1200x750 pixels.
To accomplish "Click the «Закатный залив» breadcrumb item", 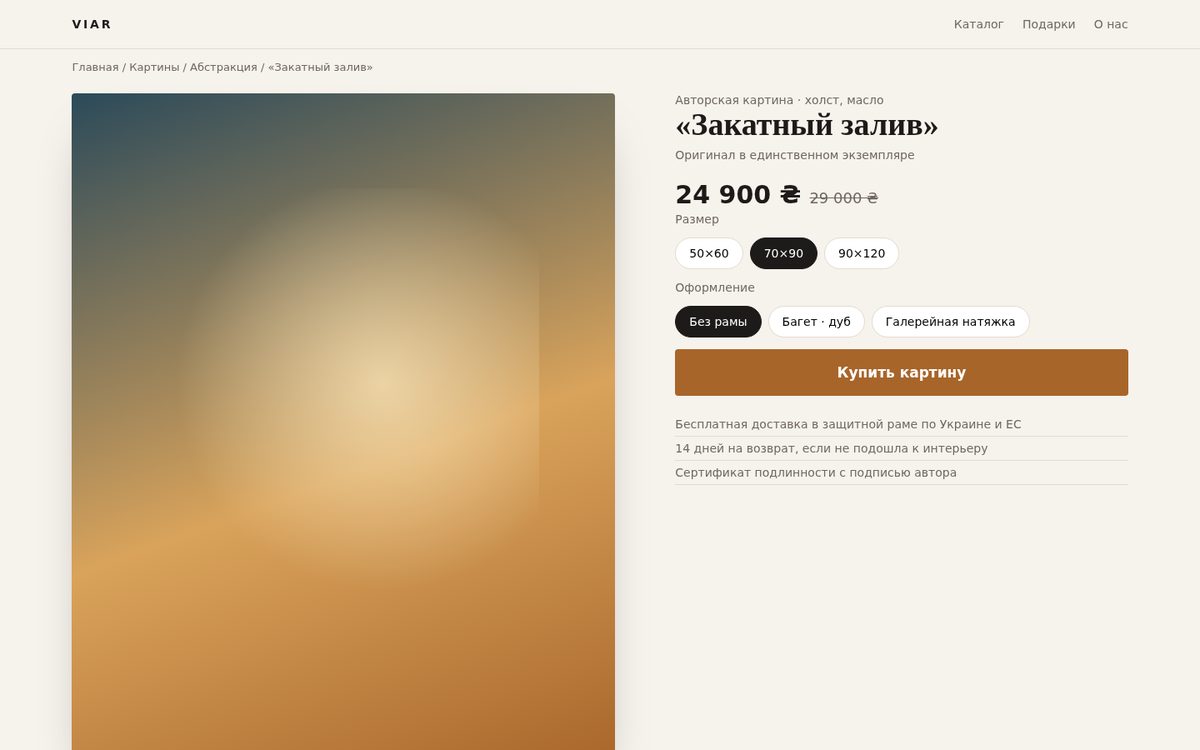I will [320, 67].
